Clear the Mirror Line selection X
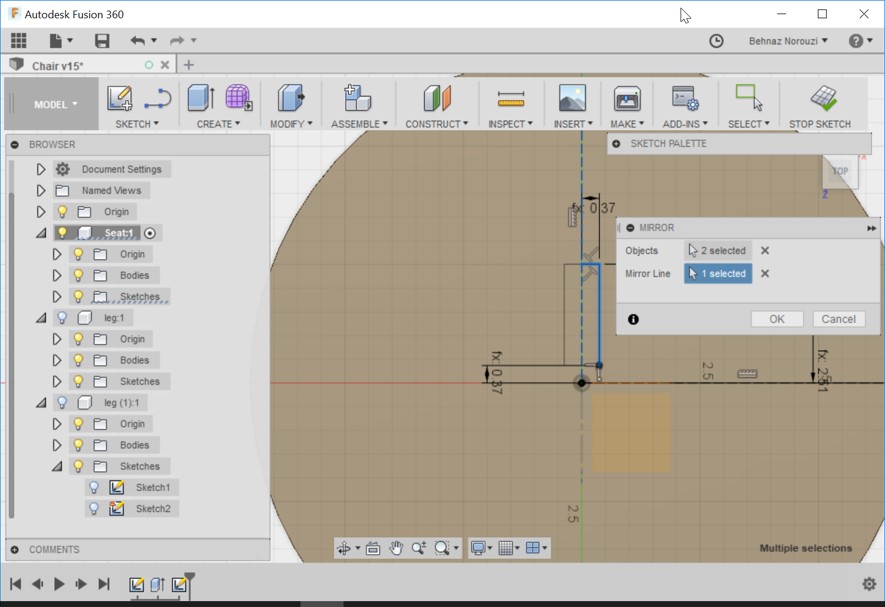This screenshot has height=607, width=885. (x=765, y=274)
